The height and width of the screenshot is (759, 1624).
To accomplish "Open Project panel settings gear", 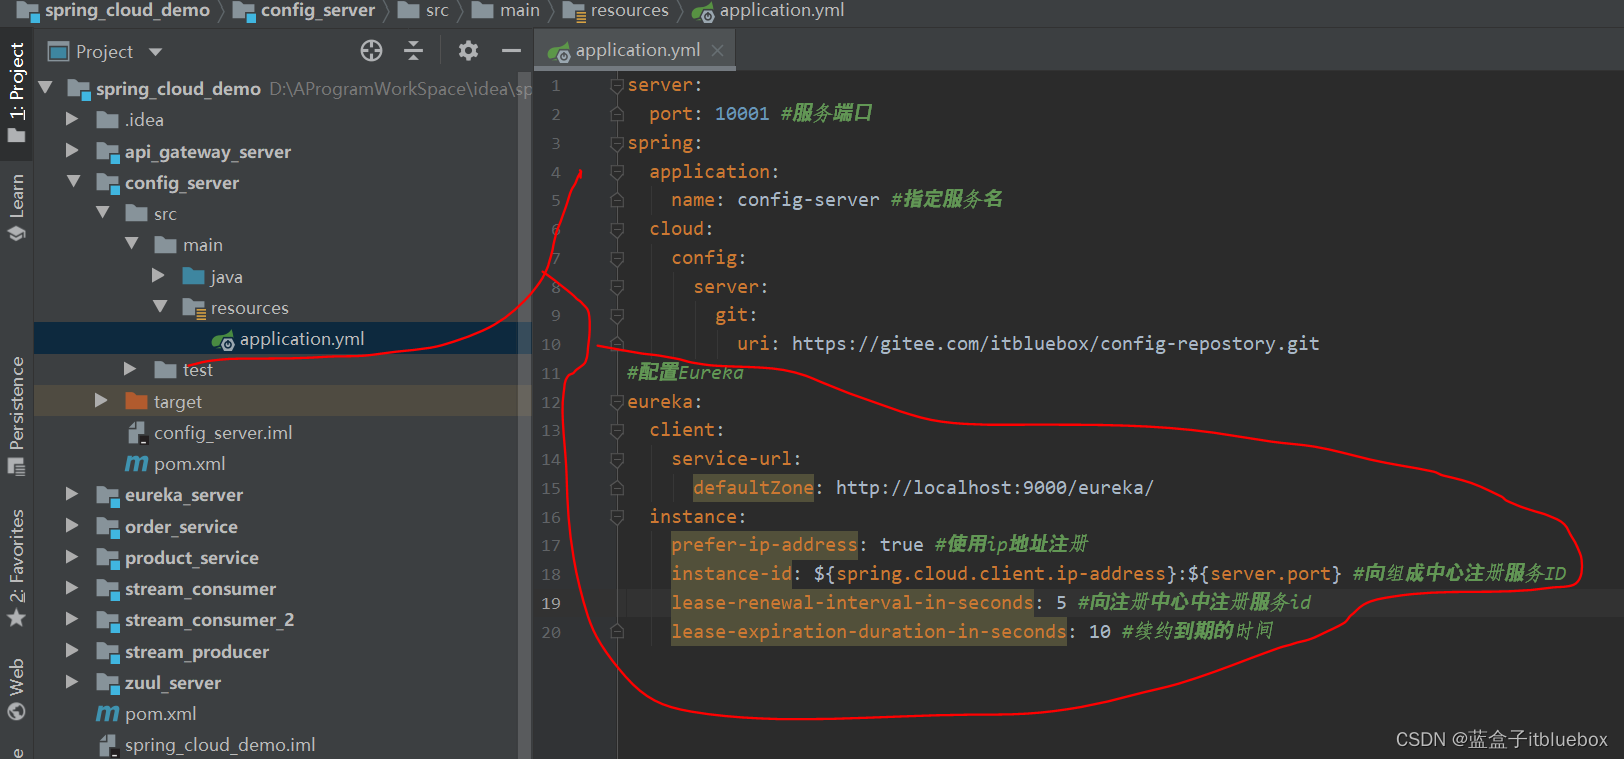I will [468, 51].
